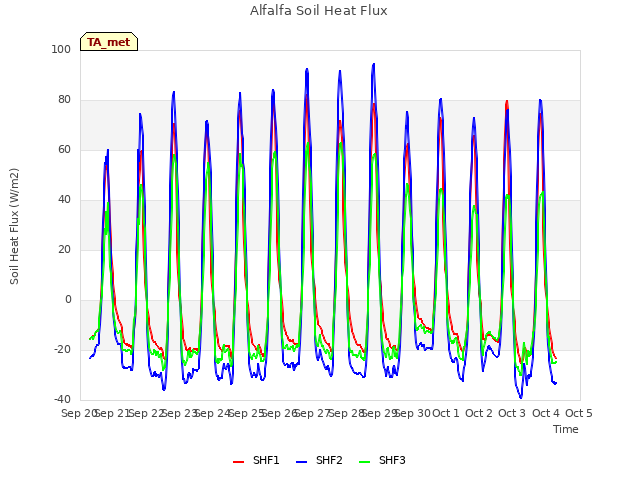Click the blue SHF2 legend color marker

click(301, 462)
